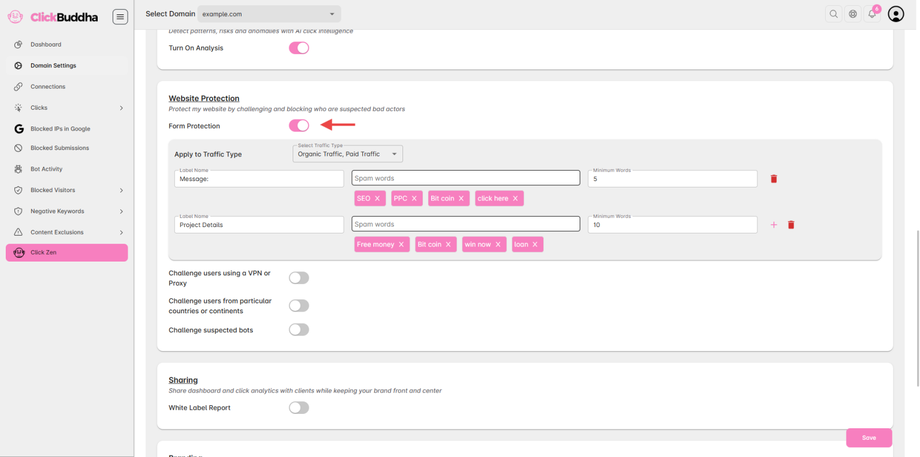Turn on White Label Report
Screen dimensions: 920x457
point(299,408)
